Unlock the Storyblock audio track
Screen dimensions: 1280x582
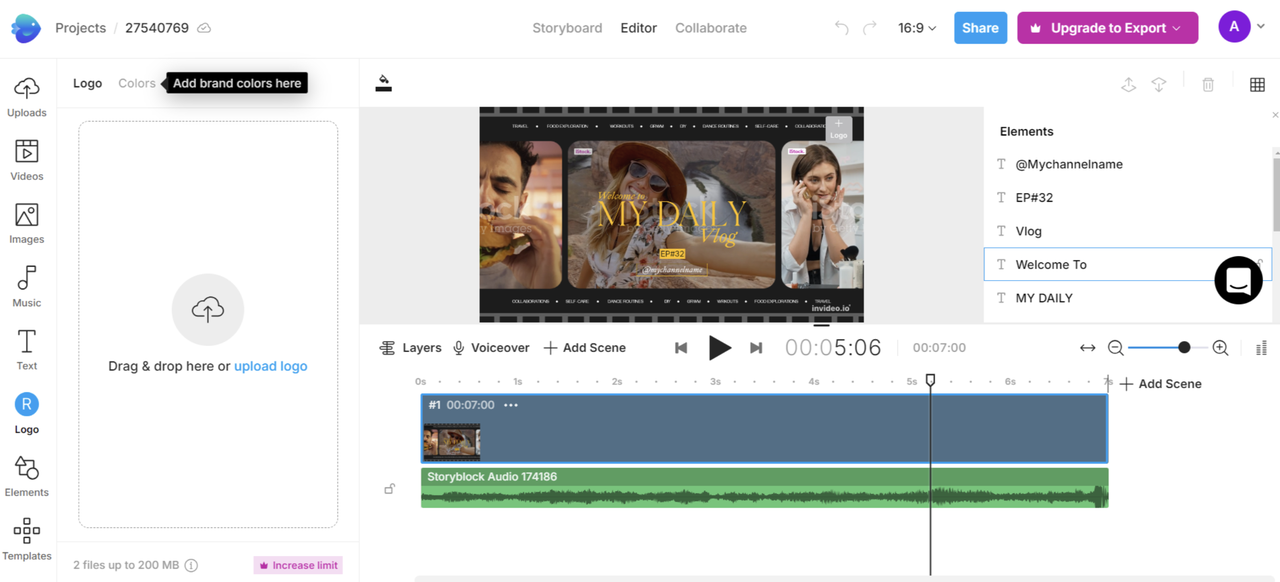(x=390, y=489)
